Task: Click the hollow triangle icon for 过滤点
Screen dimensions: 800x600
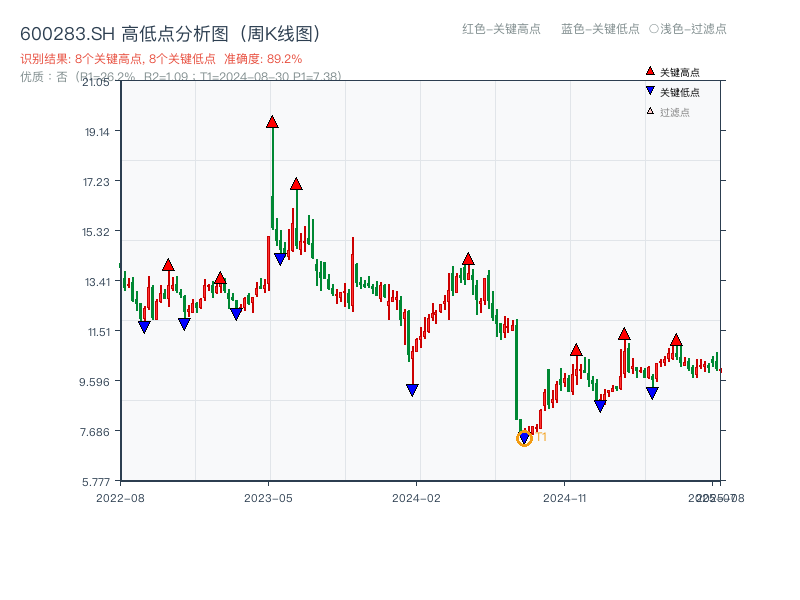Action: click(650, 111)
